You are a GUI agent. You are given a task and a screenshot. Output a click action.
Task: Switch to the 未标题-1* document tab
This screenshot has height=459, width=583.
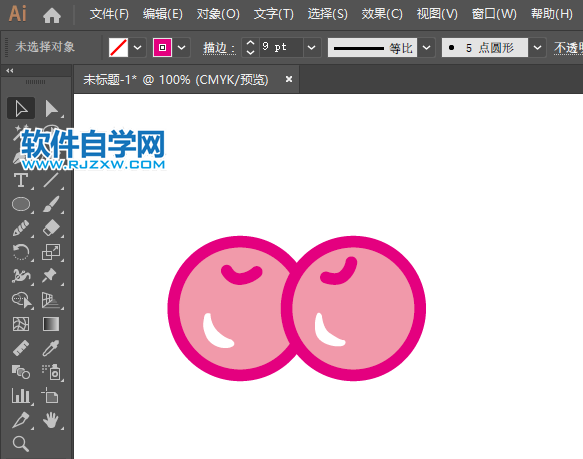(x=175, y=80)
